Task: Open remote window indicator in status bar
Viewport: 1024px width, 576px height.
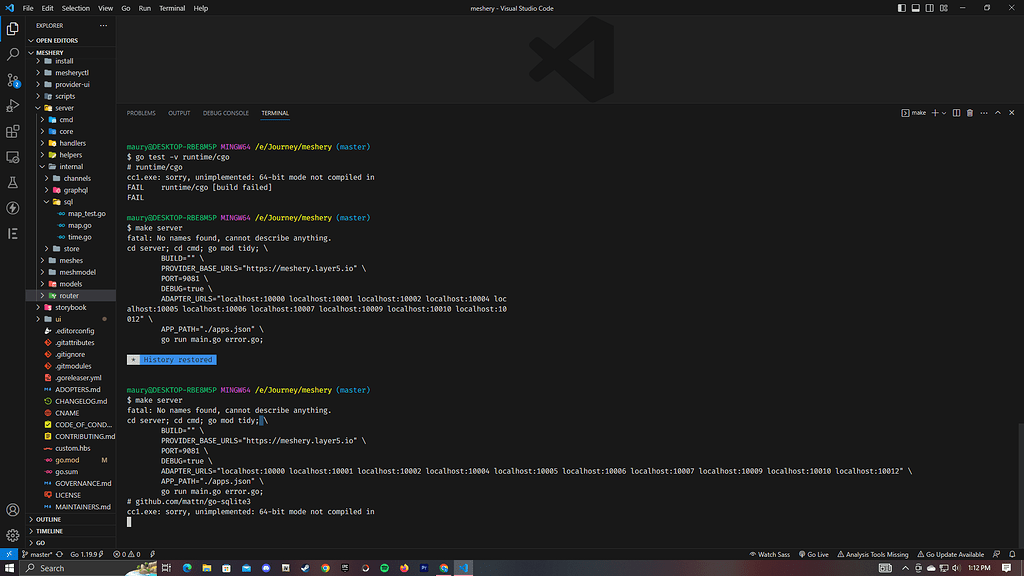Action: pyautogui.click(x=8, y=554)
